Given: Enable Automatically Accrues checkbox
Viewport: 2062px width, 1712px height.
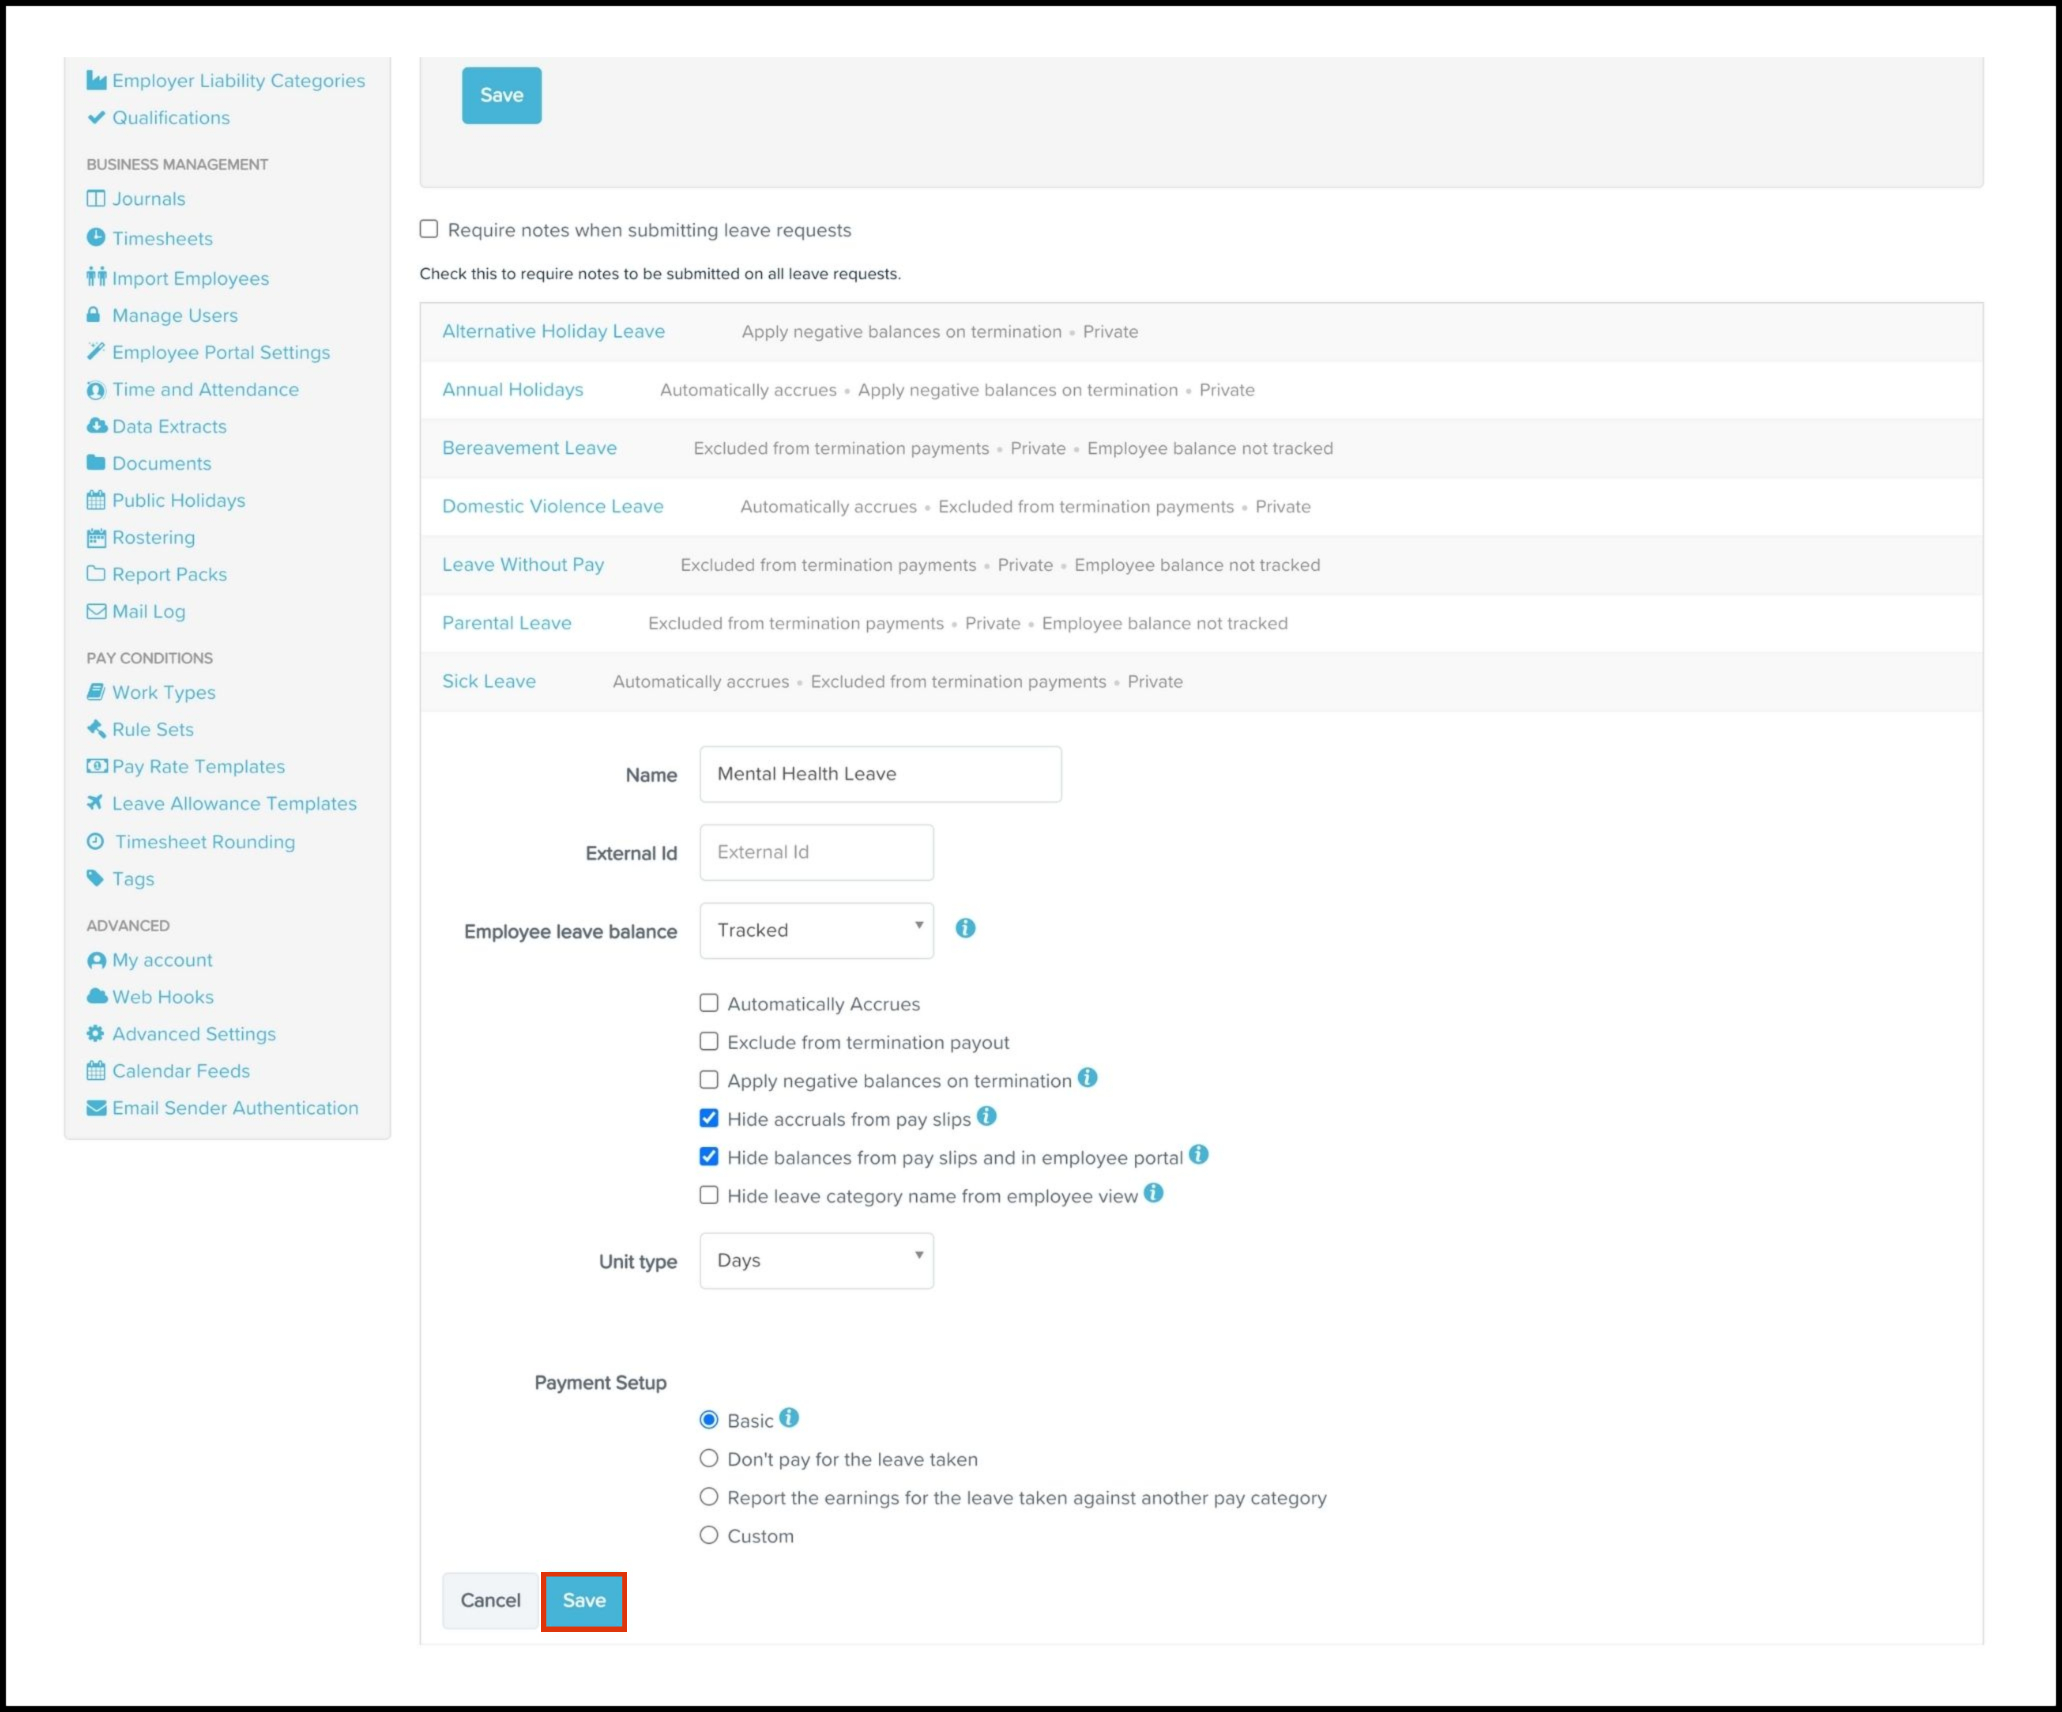Looking at the screenshot, I should click(x=709, y=1003).
